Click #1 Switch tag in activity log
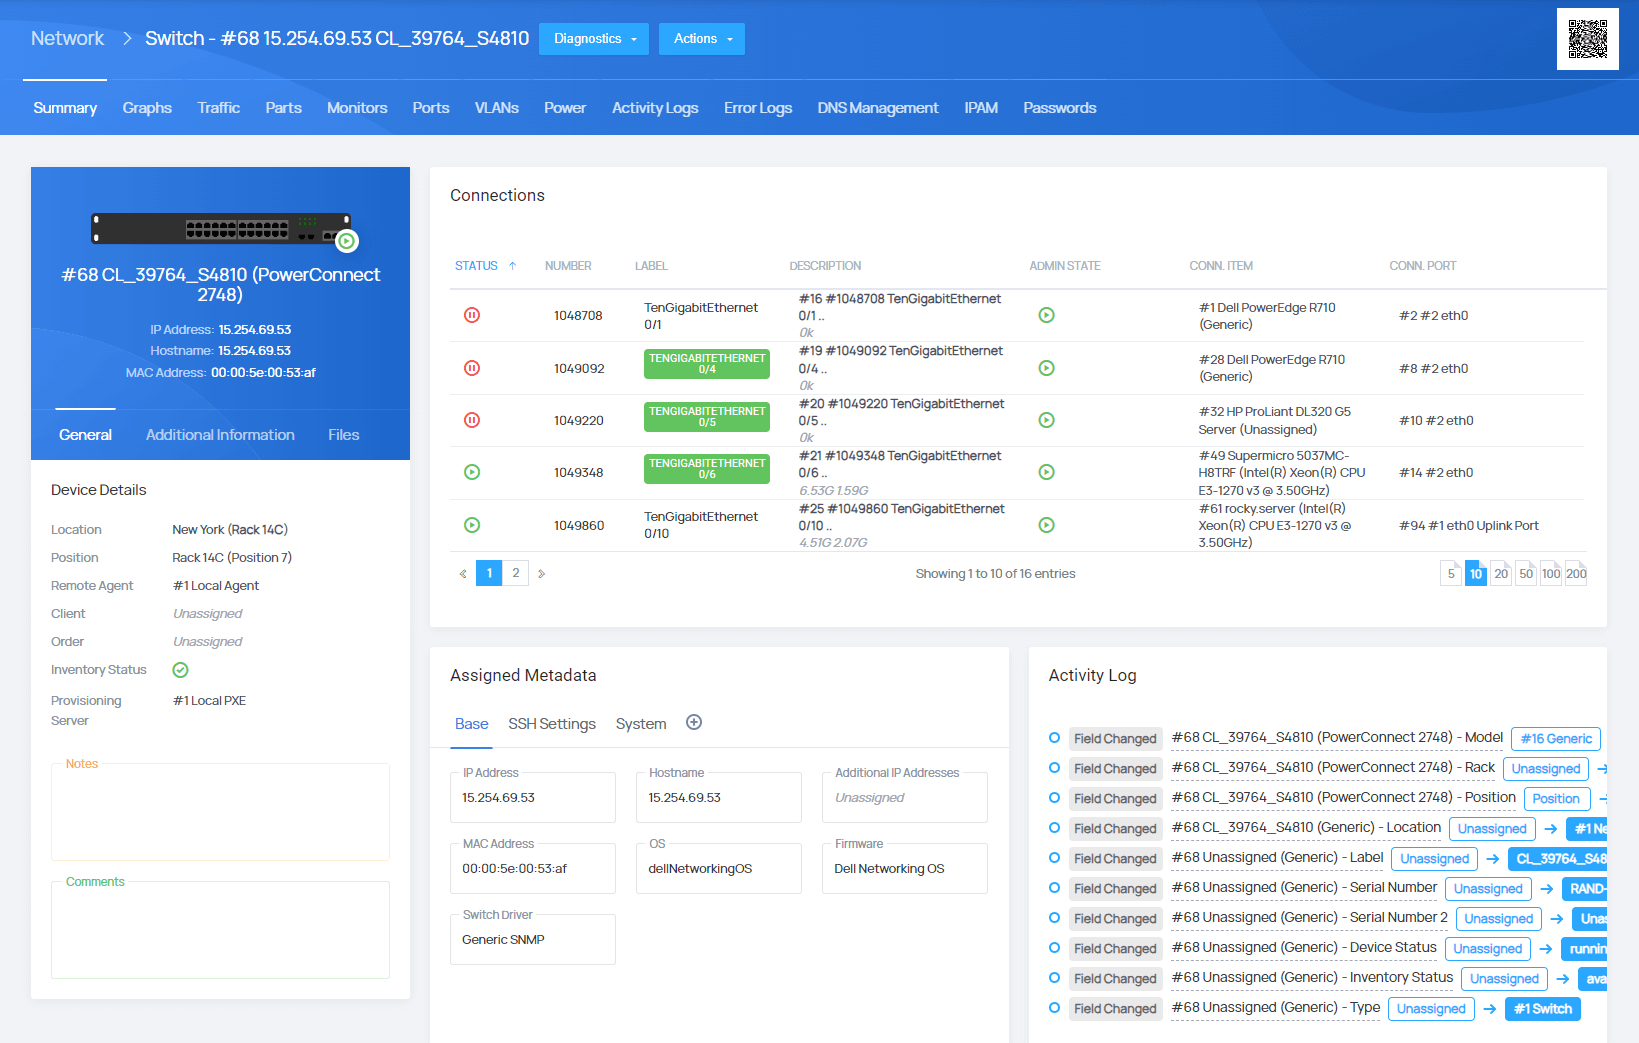 tap(1543, 1009)
